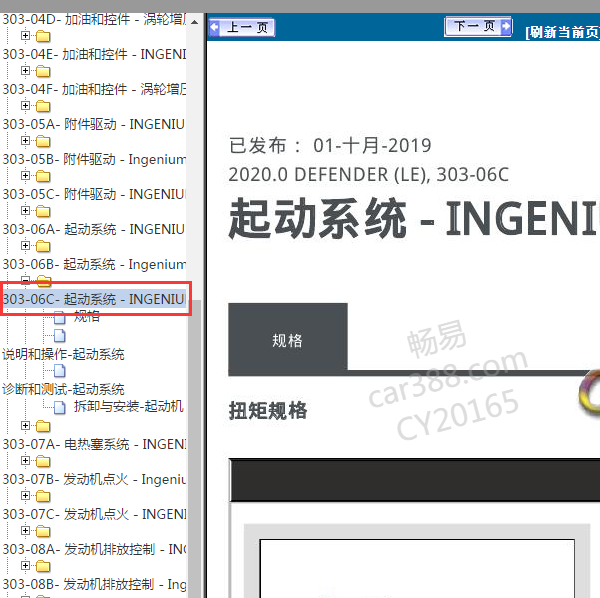The image size is (600, 598).
Task: Expand the folder under 303-04D 加油和控件
Action: tap(25, 36)
